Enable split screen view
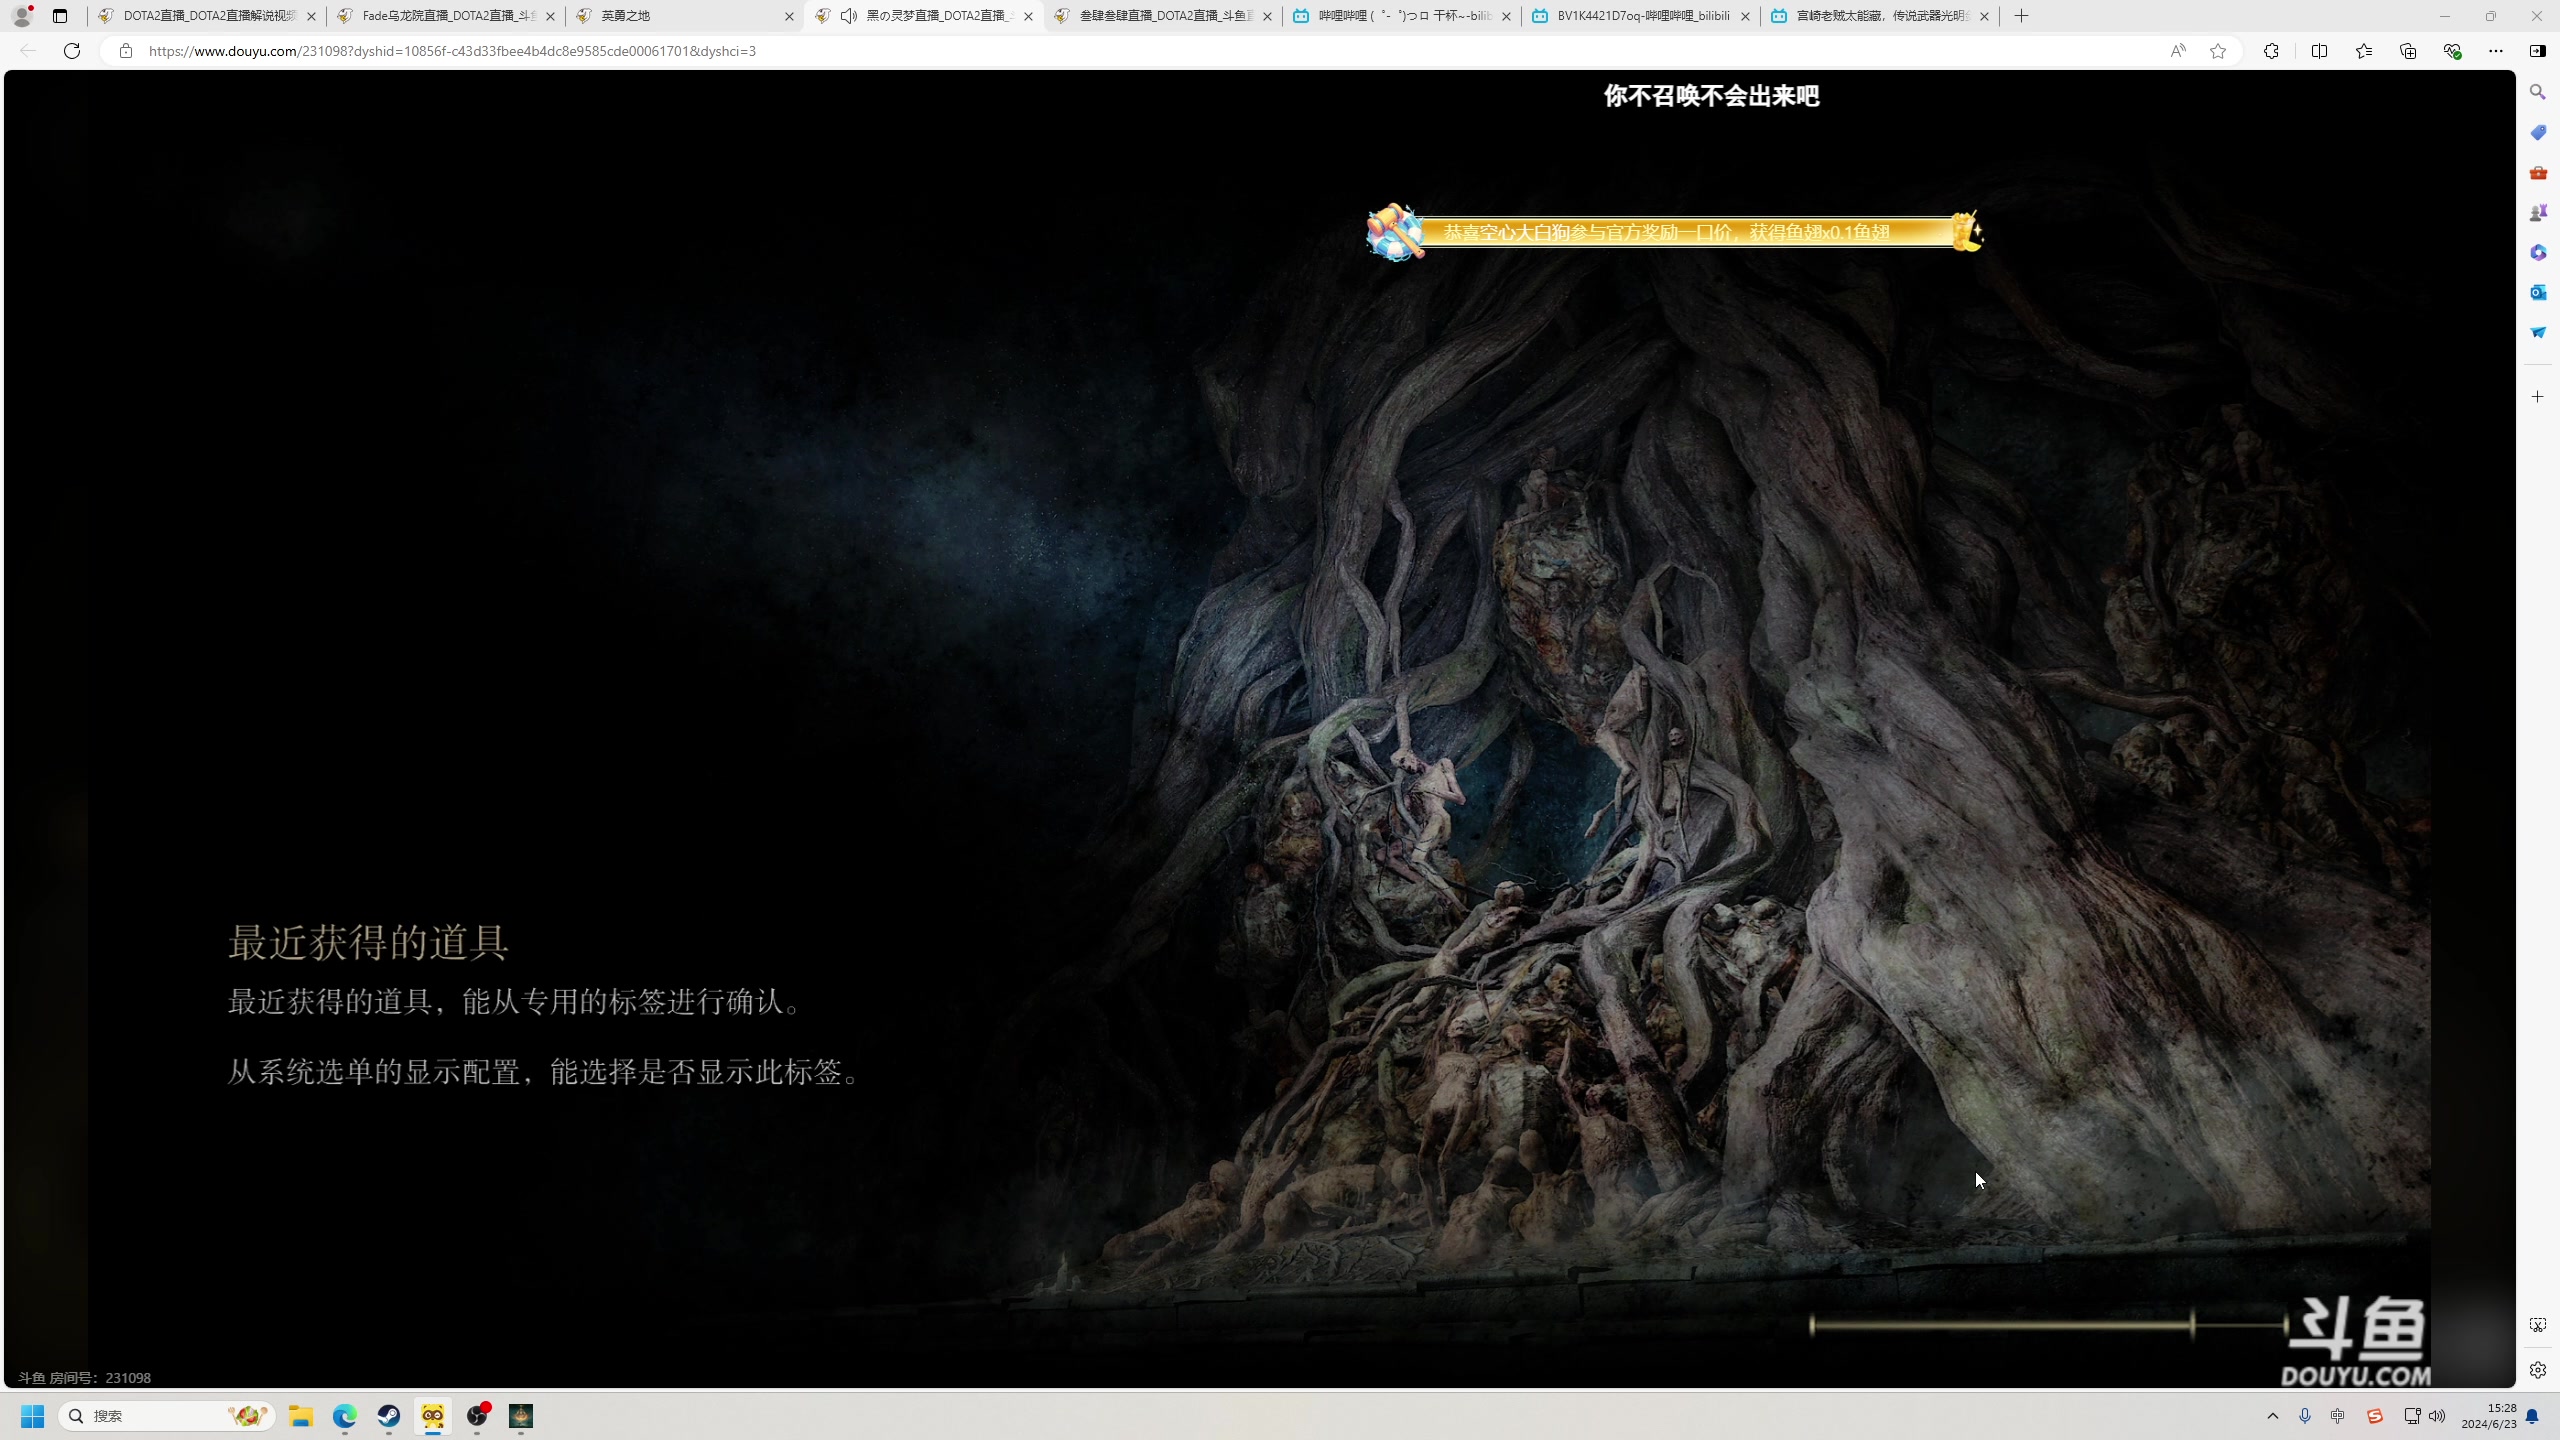The image size is (2560, 1440). click(x=2319, y=51)
